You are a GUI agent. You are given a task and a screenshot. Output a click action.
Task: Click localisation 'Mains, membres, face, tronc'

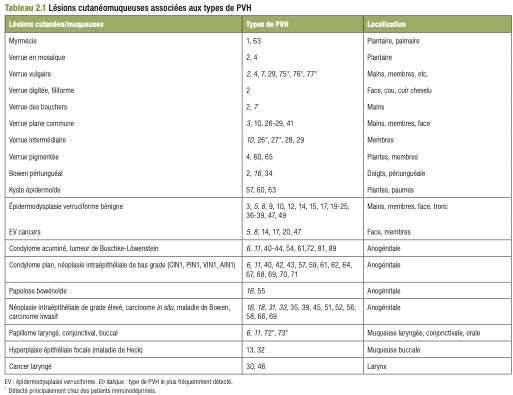tap(407, 206)
